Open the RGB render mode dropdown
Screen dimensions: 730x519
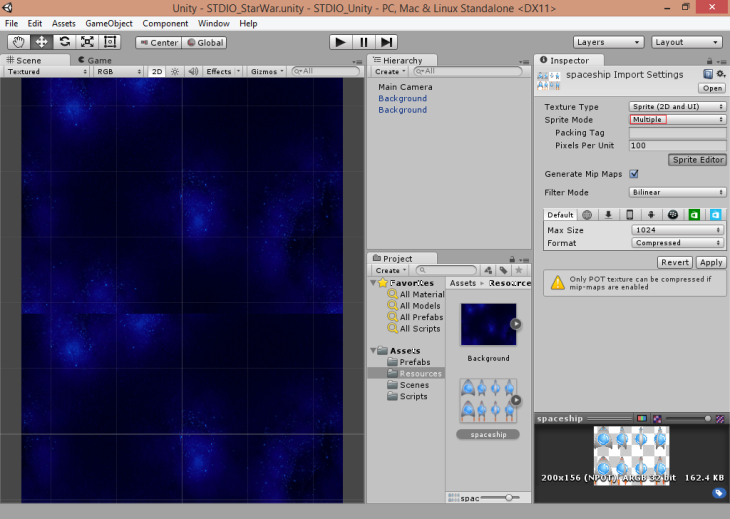tap(118, 72)
